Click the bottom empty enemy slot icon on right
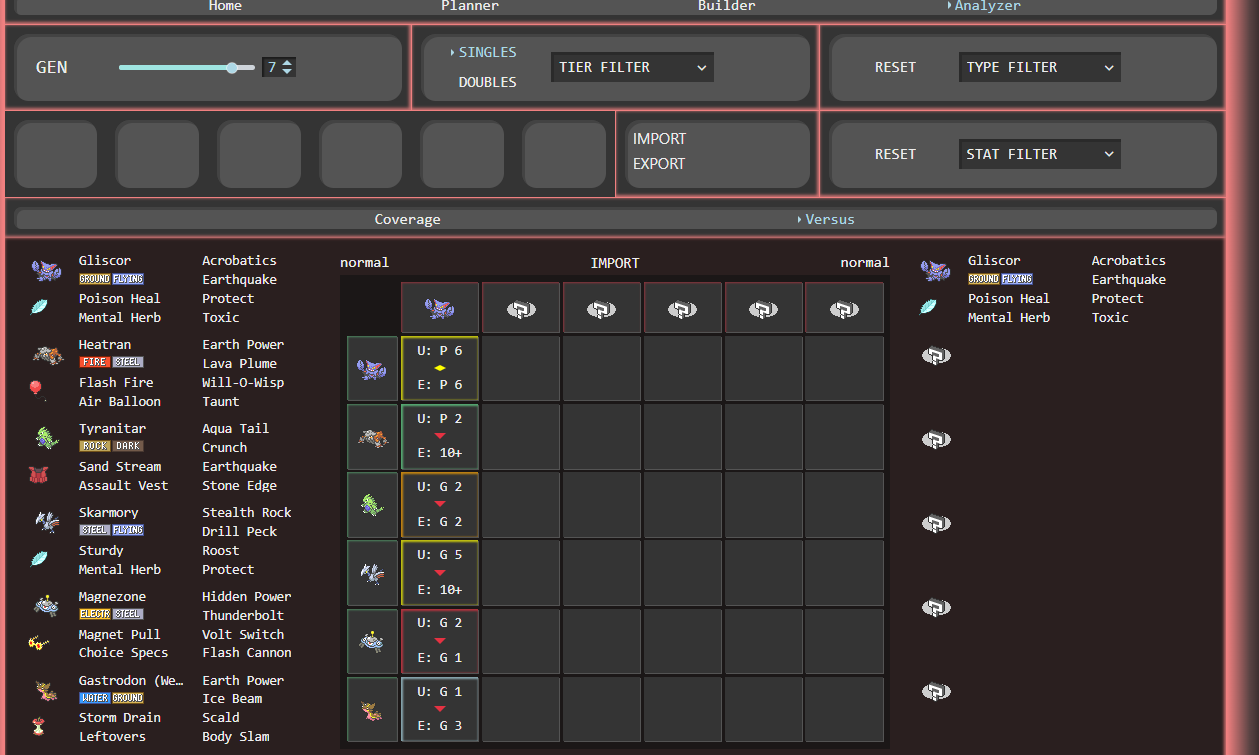 click(x=935, y=692)
